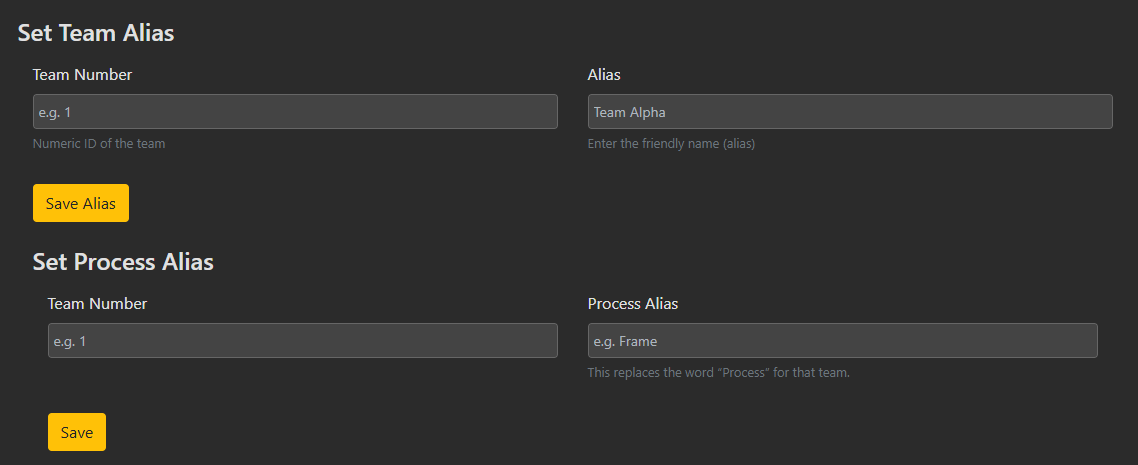Click the Save Alias button
1138x465 pixels.
pos(80,203)
